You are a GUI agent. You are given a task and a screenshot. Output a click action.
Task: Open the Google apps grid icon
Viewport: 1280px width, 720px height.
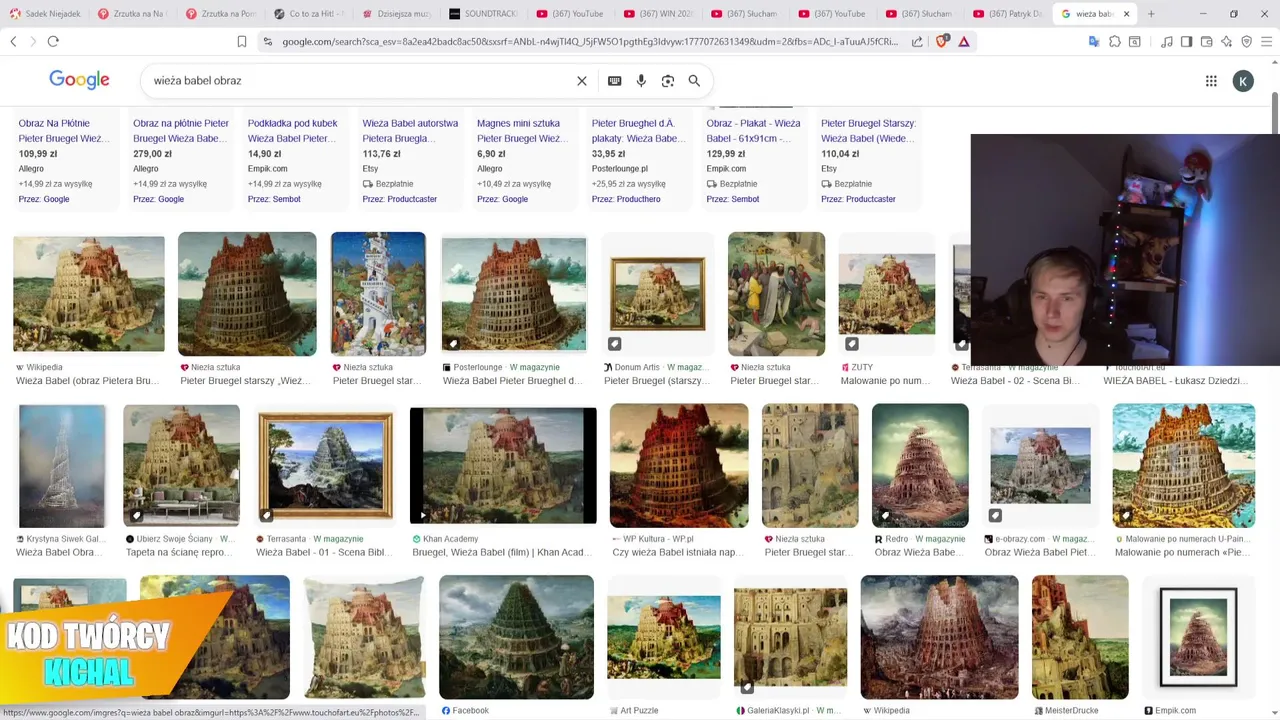point(1211,81)
